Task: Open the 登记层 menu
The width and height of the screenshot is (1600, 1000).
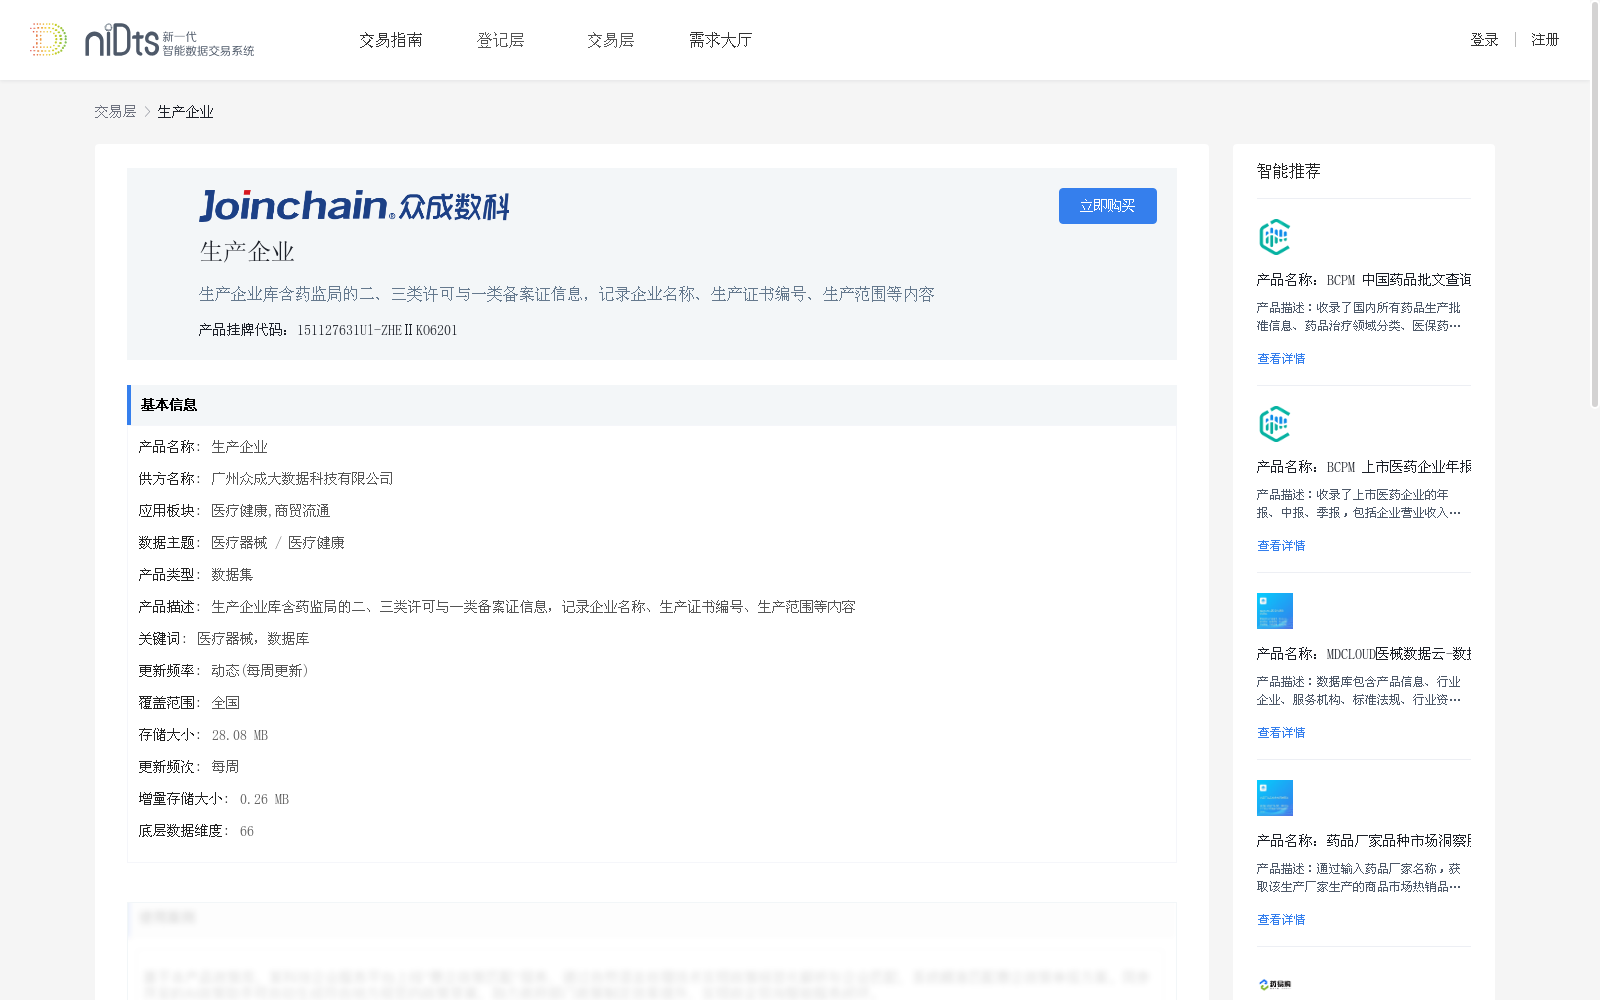Action: point(501,40)
